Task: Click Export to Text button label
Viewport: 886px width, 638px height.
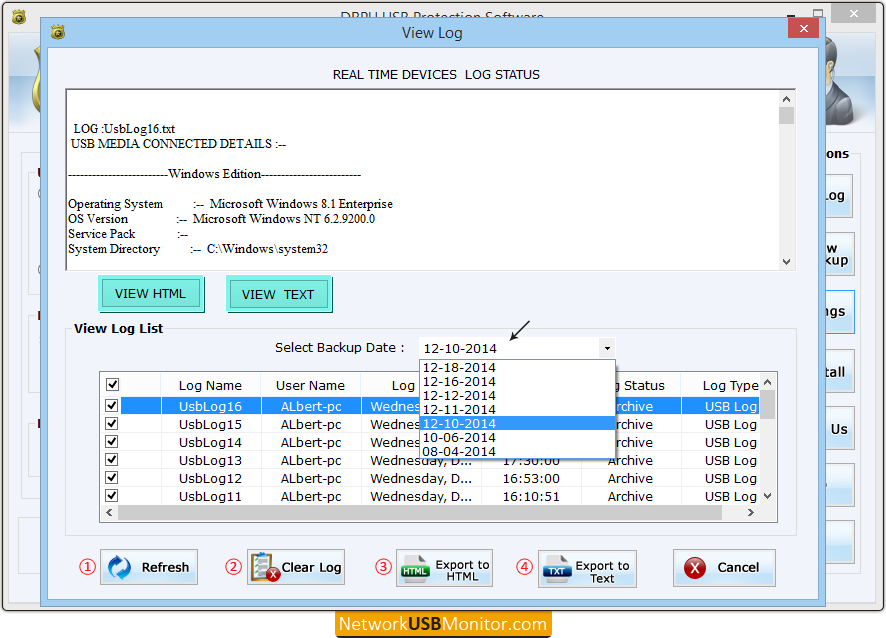Action: click(602, 572)
